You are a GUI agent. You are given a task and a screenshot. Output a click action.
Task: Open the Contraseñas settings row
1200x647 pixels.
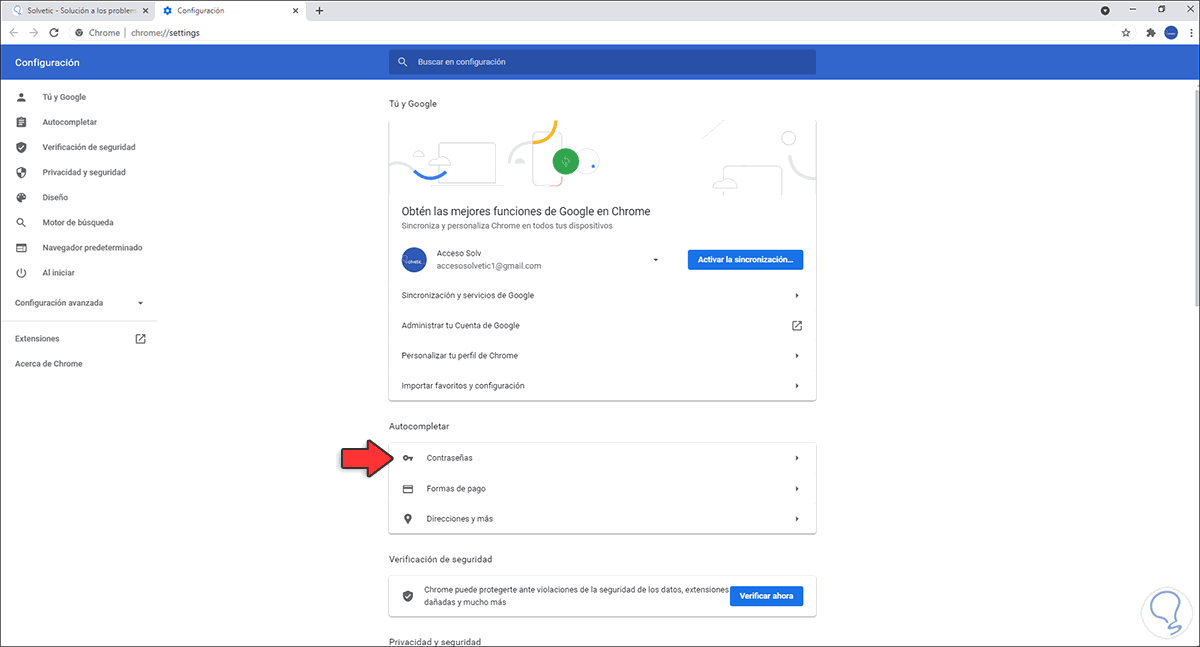point(602,458)
